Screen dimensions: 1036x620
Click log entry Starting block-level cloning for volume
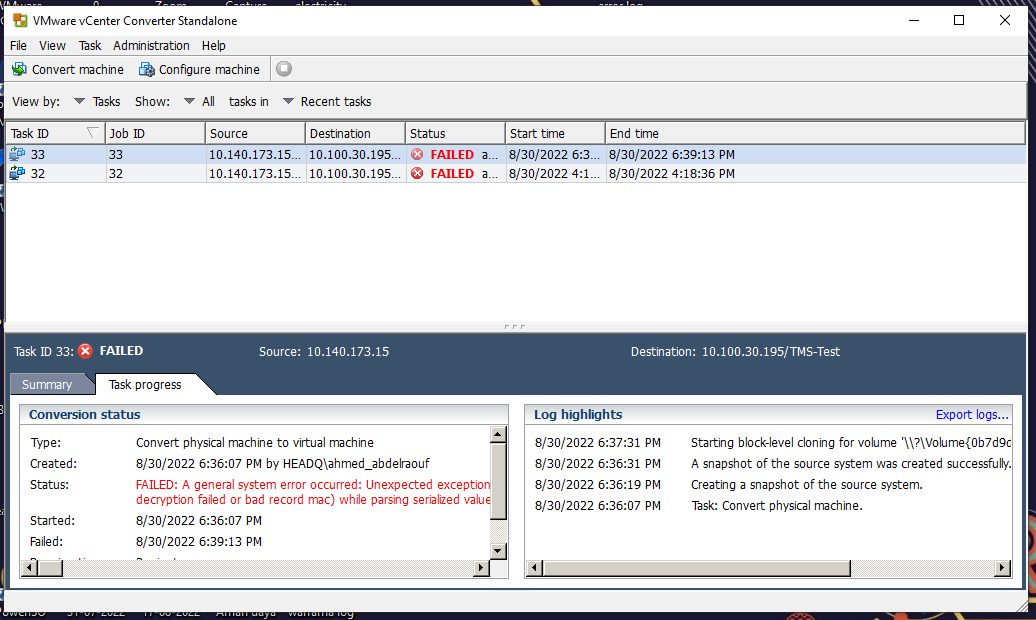click(x=851, y=442)
